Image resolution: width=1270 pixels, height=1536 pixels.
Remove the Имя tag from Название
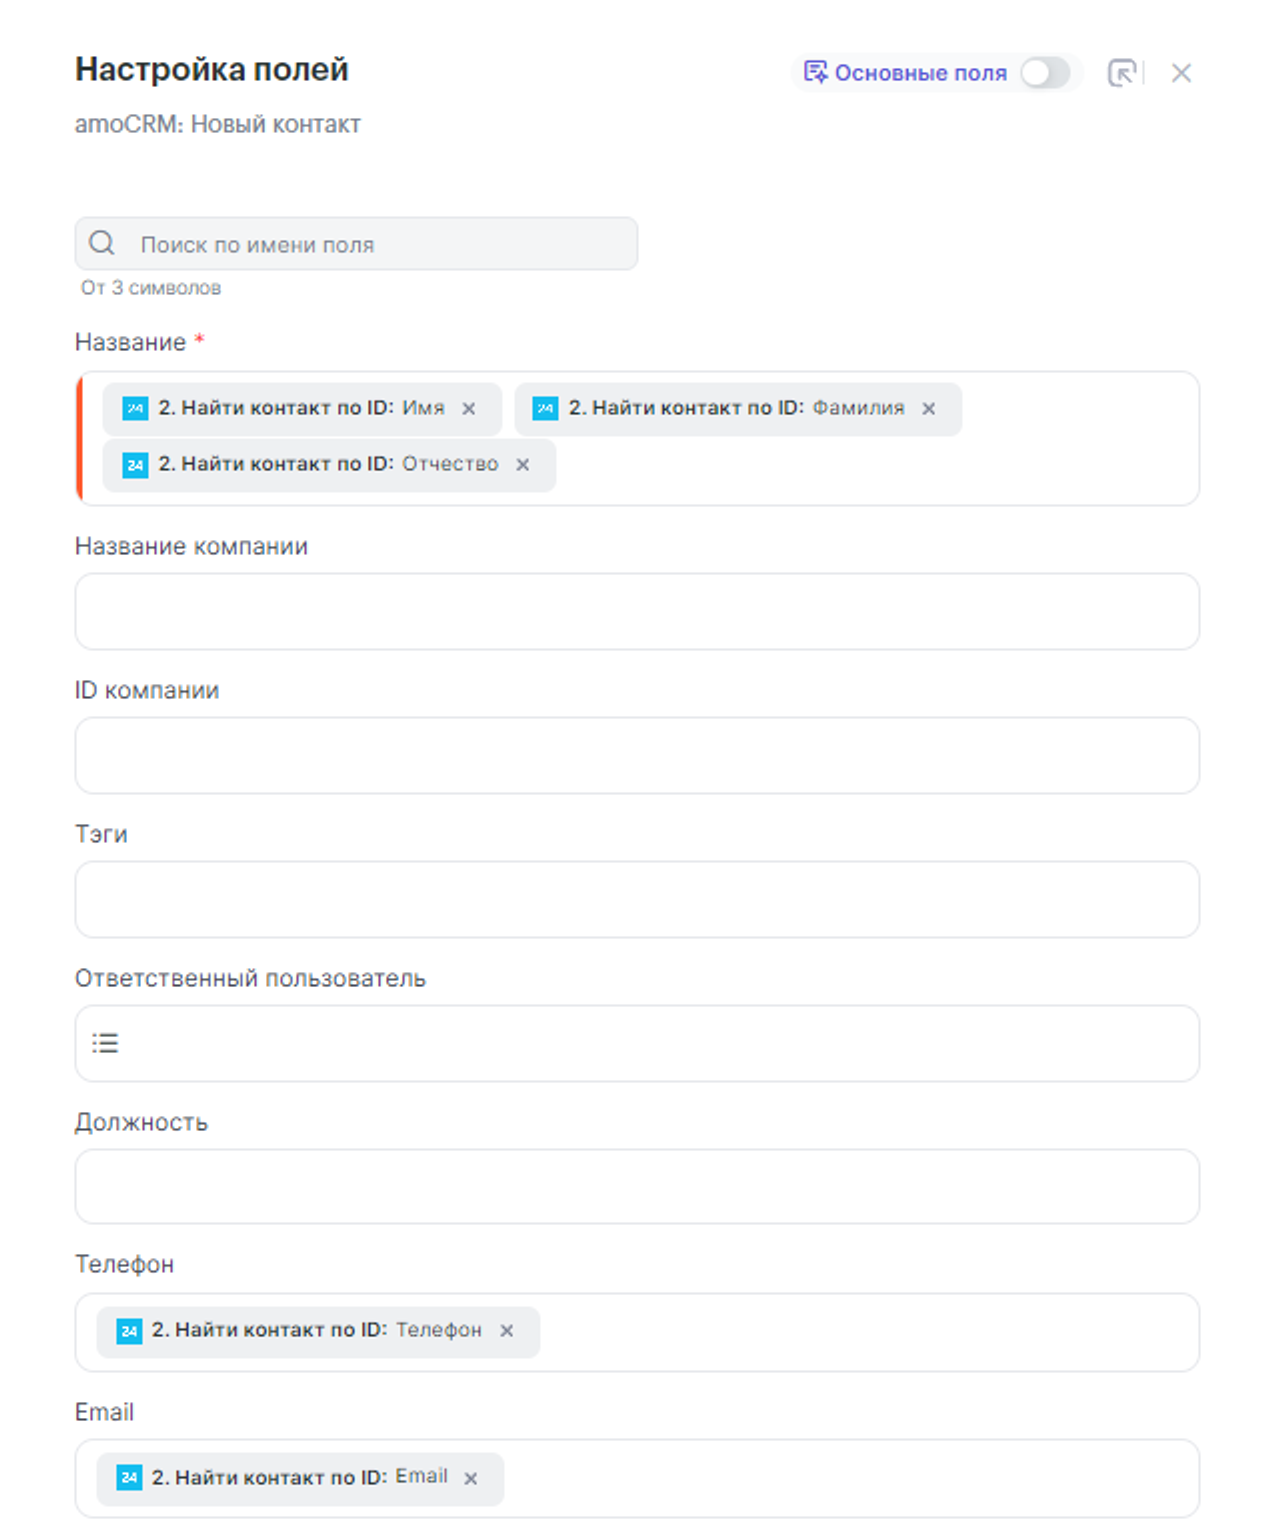coord(469,409)
